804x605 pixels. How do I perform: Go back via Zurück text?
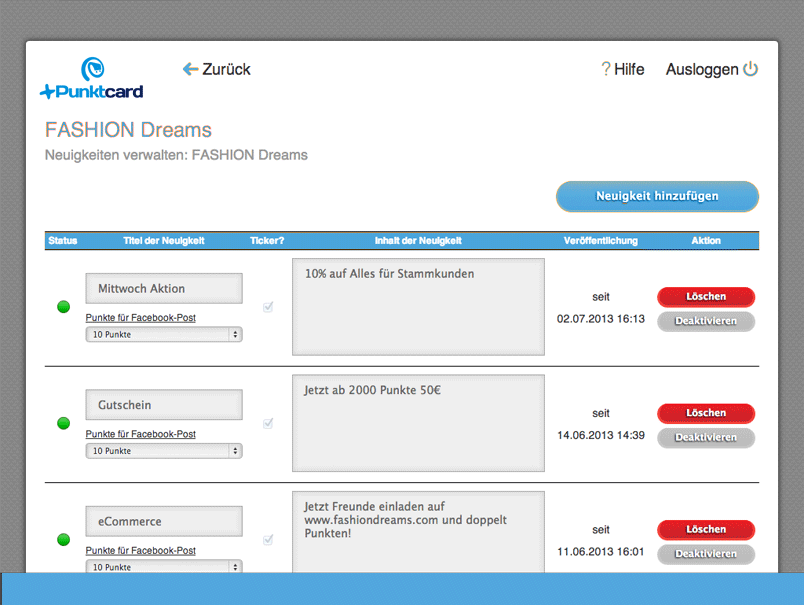226,69
